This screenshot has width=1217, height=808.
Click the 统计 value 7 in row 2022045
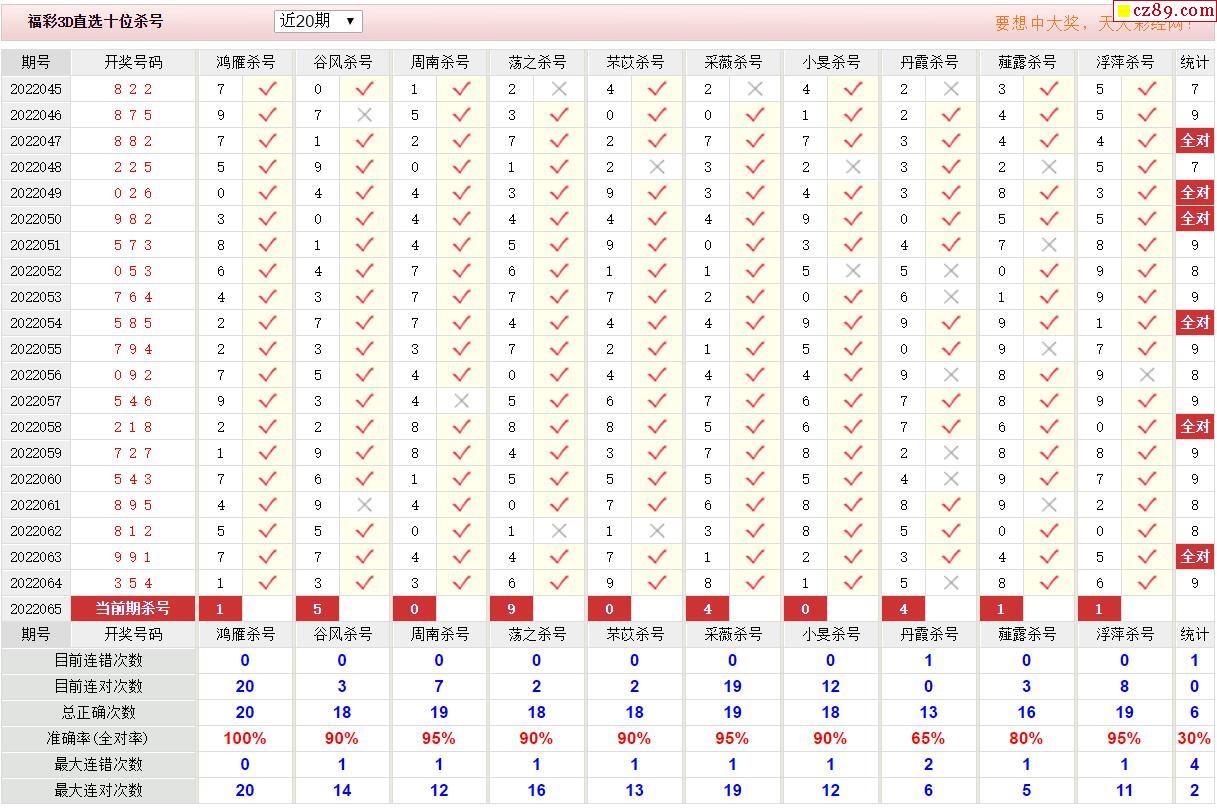[x=1194, y=89]
